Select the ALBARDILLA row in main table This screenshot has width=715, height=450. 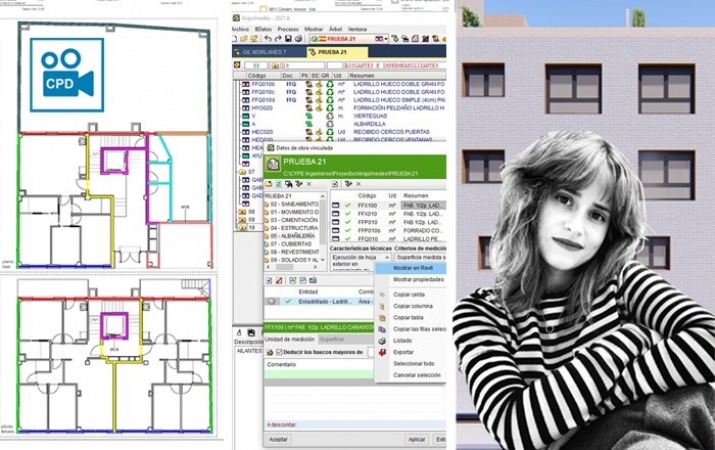(342, 124)
